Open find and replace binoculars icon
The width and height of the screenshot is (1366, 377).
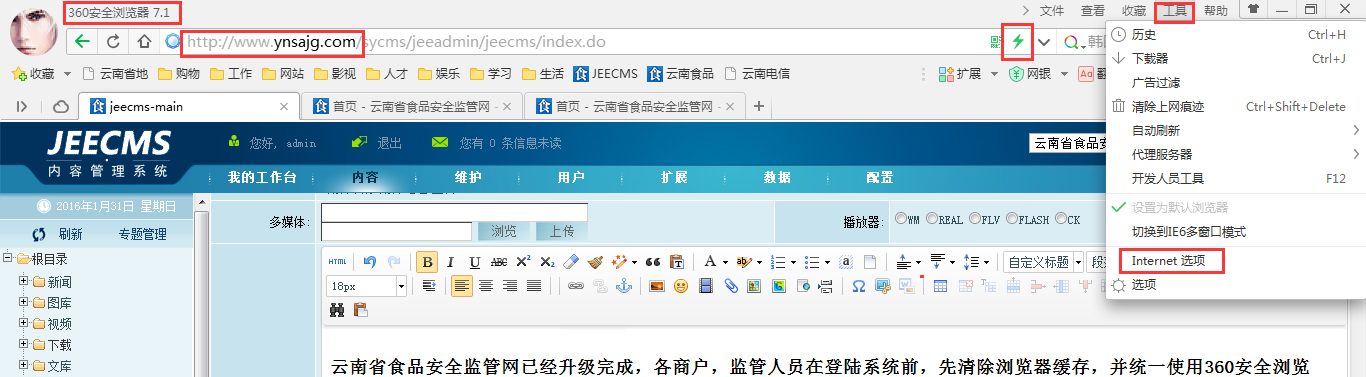[x=337, y=310]
